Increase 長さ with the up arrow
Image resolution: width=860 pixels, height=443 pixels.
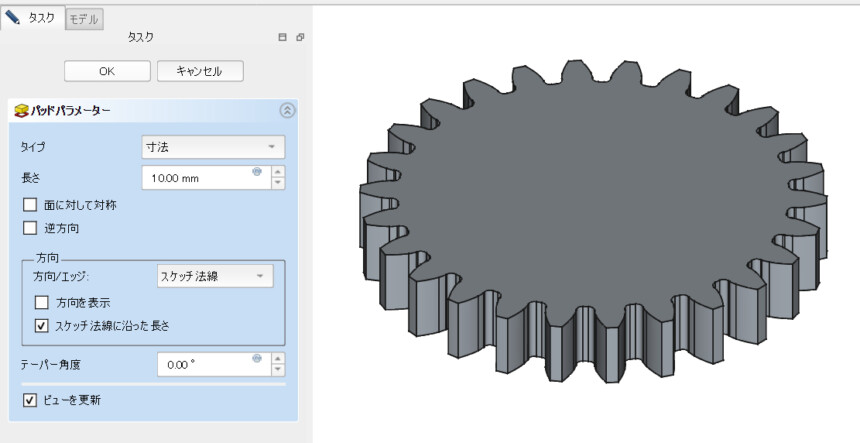pos(278,172)
